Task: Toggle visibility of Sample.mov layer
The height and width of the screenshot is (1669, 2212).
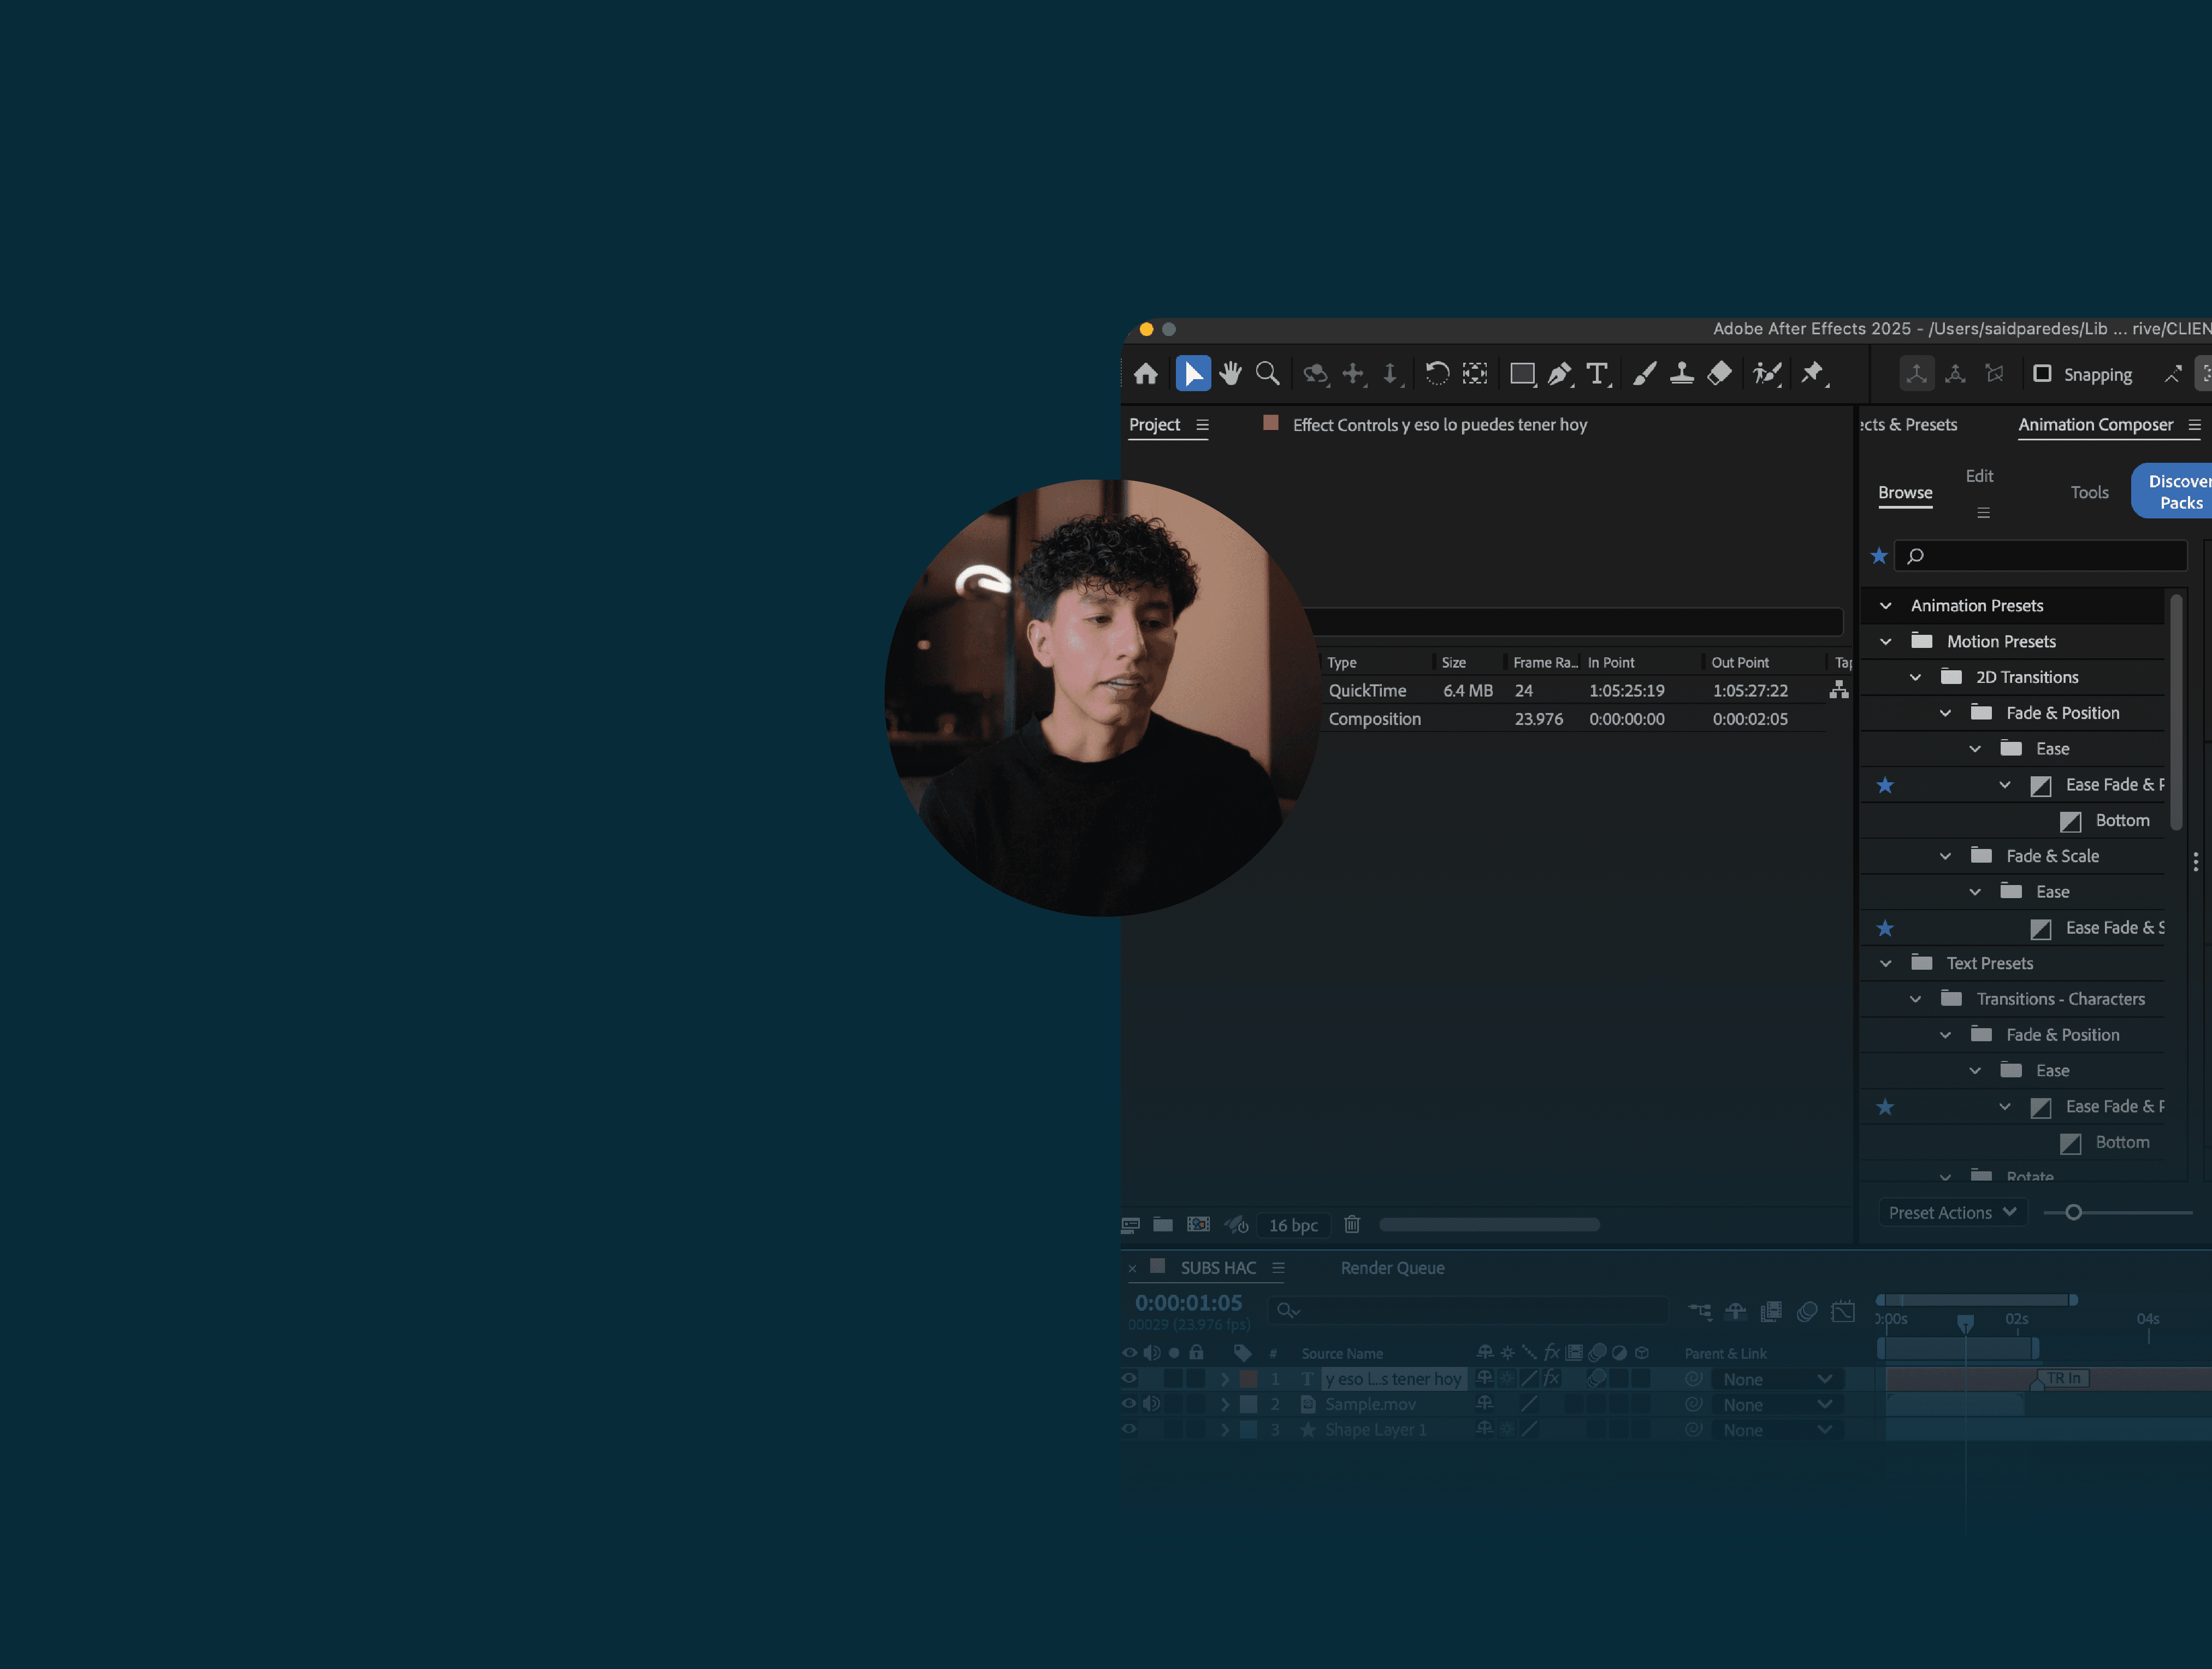Action: click(1129, 1404)
